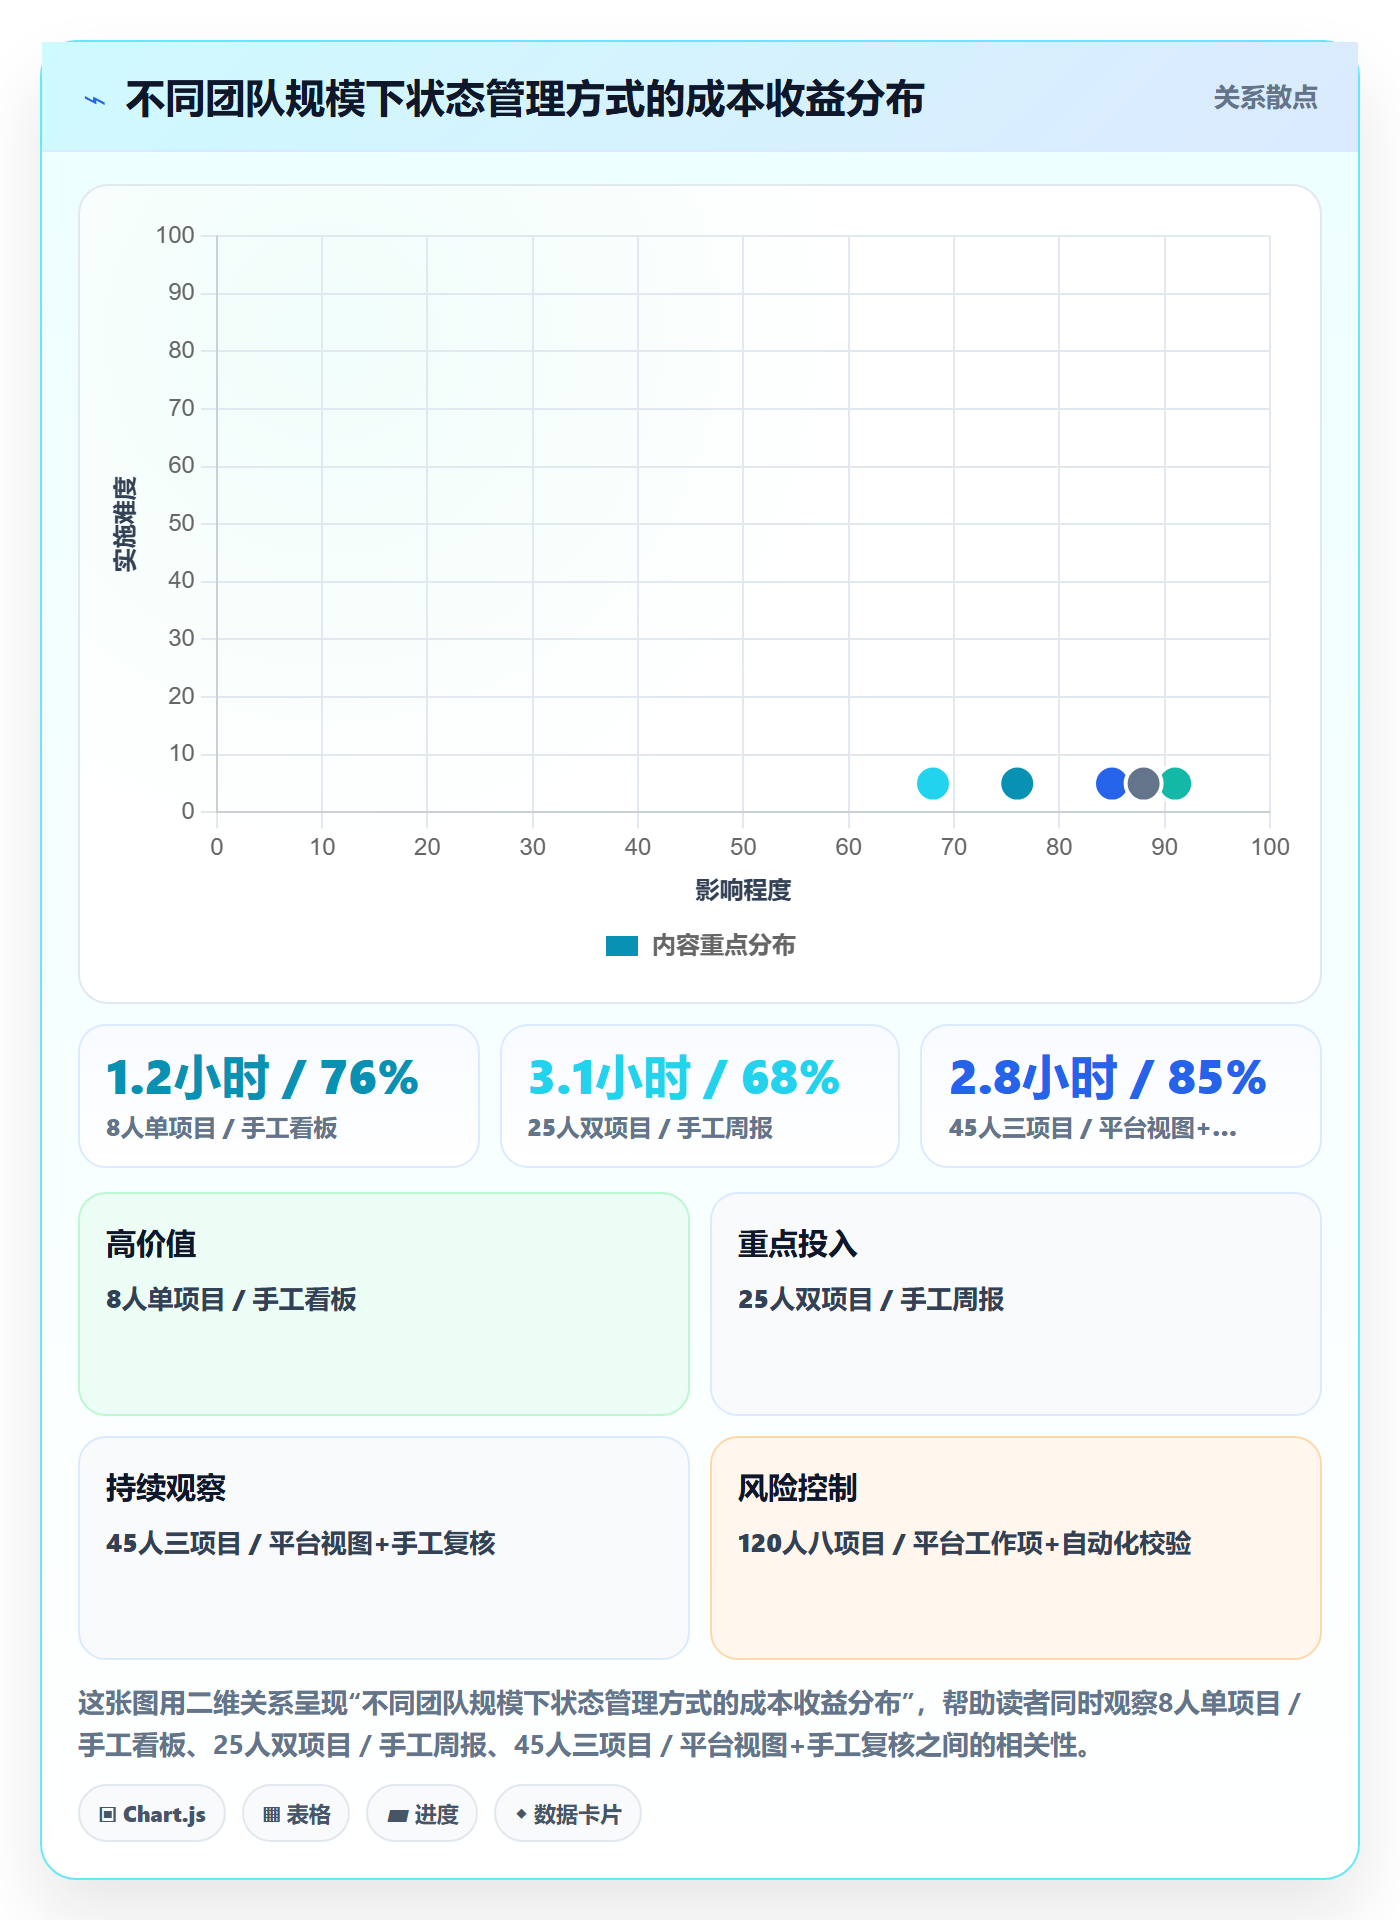Click the 进度 tag chip
This screenshot has height=1920, width=1400.
[422, 1813]
